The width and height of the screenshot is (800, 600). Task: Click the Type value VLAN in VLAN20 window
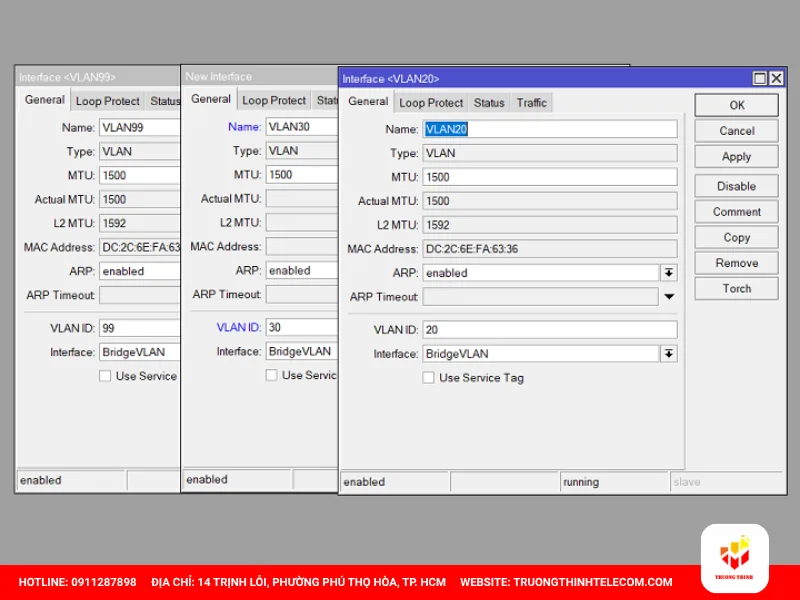(x=549, y=153)
